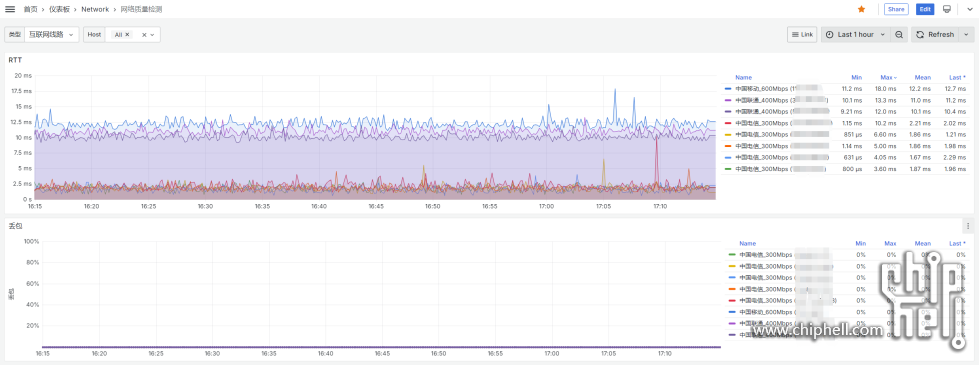Click the 网络质量检测 breadcrumb title
This screenshot has height=365, width=979.
click(x=142, y=9)
